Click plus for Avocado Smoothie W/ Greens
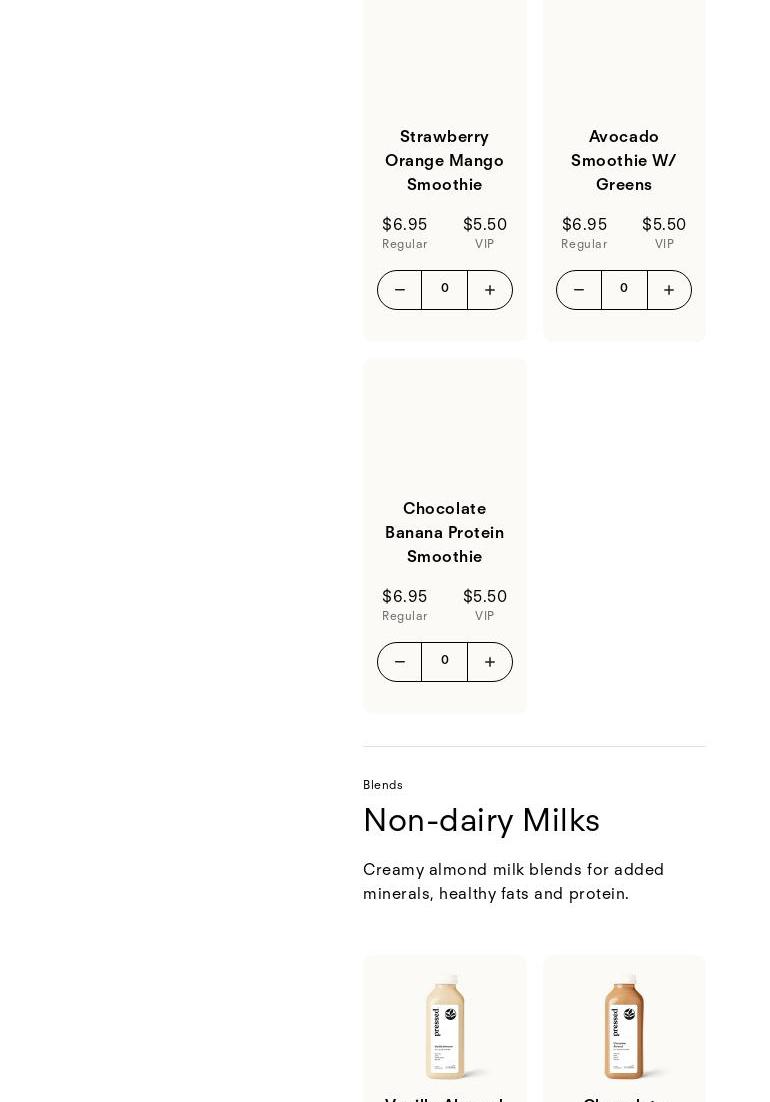The width and height of the screenshot is (770, 1102). click(669, 290)
